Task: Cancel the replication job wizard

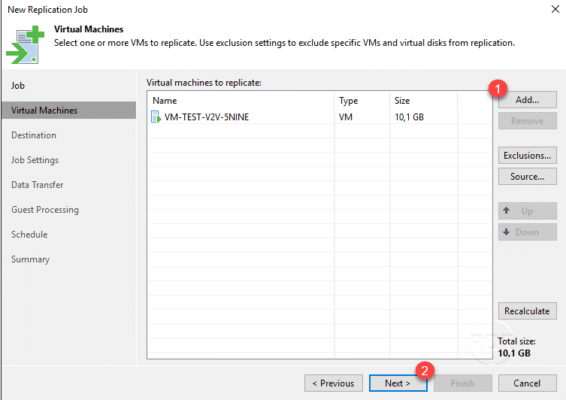Action: point(527,383)
